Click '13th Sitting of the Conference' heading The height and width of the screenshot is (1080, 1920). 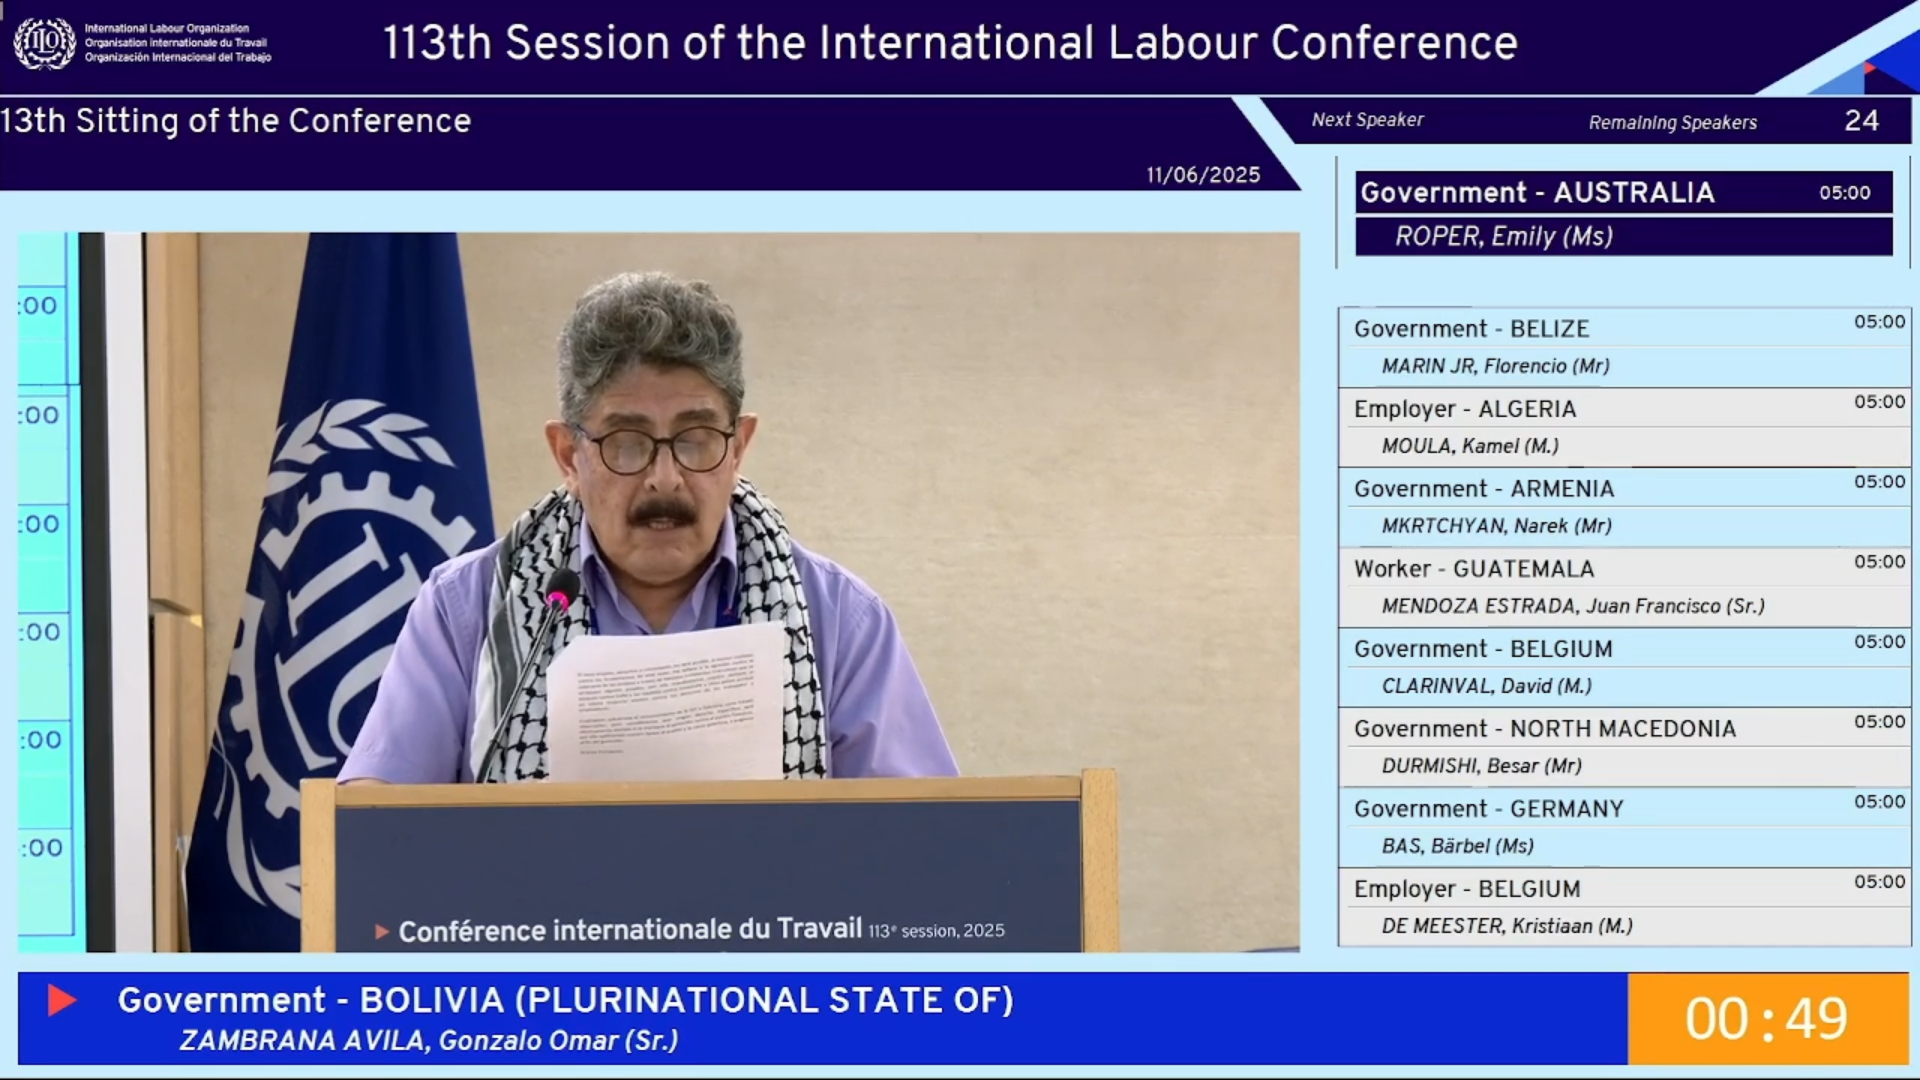coord(236,121)
